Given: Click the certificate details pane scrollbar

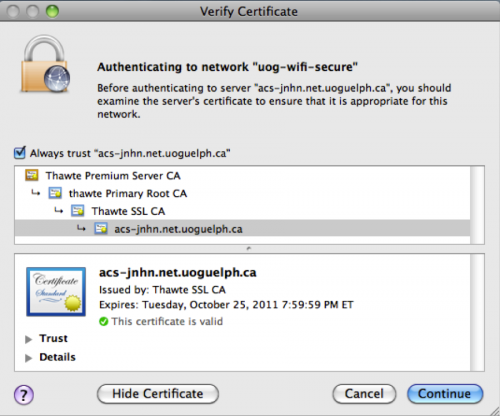Looking at the screenshot, I should click(477, 312).
